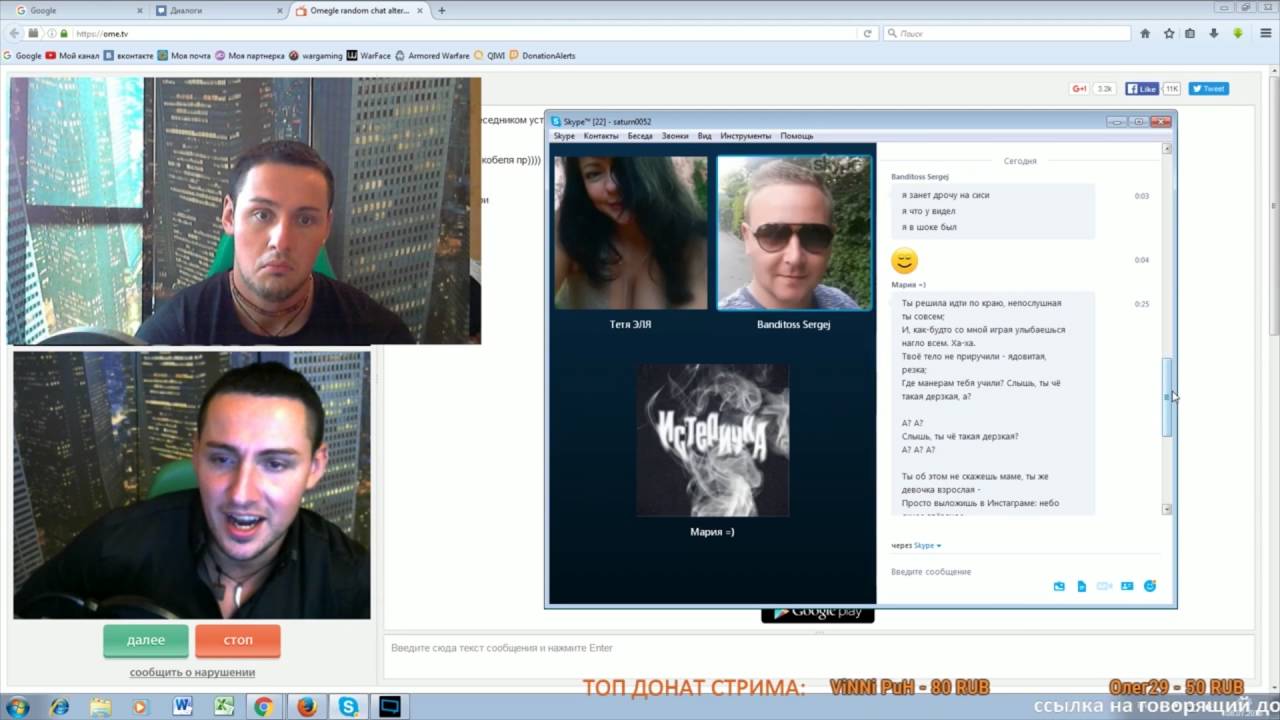1280x720 pixels.
Task: Select Мария =) participant thumbnail
Action: pos(713,440)
